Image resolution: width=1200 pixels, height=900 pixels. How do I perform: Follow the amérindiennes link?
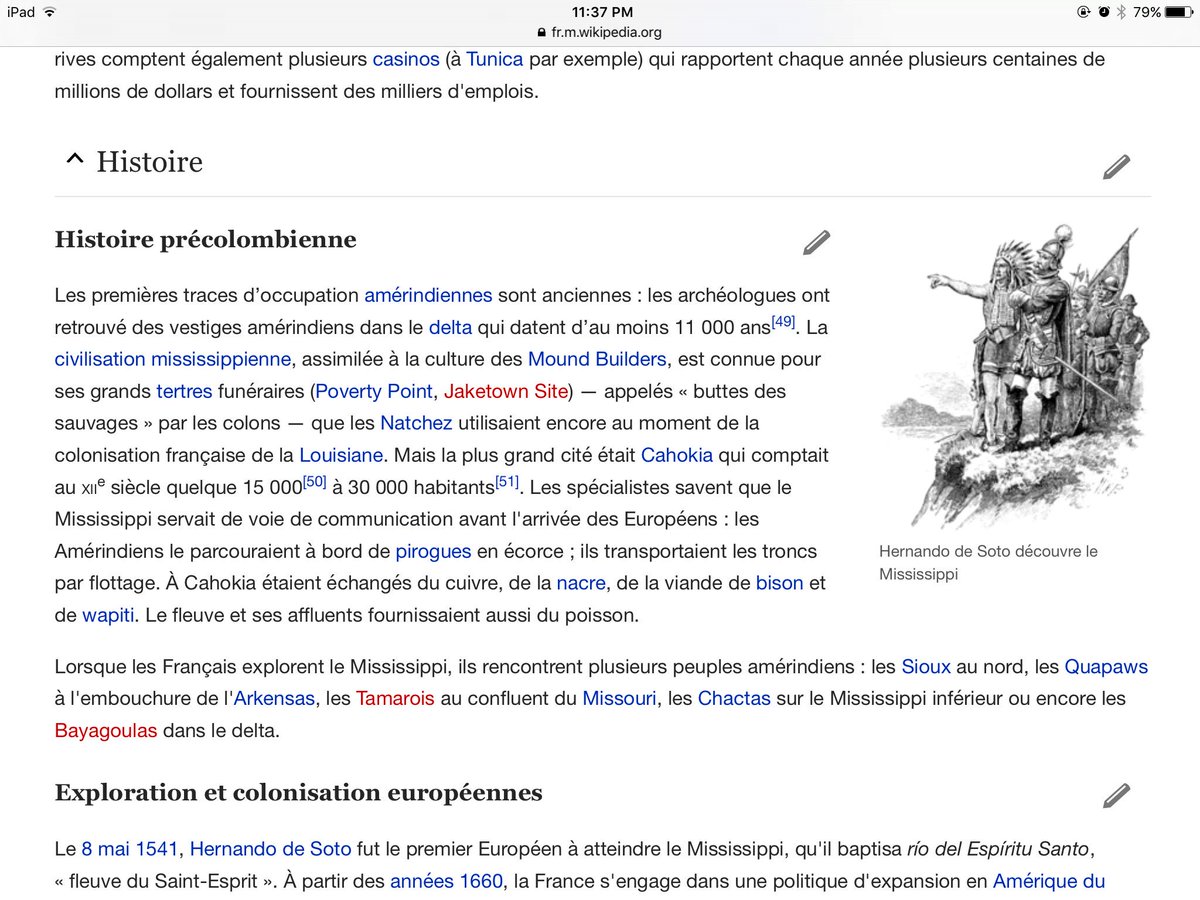tap(428, 295)
